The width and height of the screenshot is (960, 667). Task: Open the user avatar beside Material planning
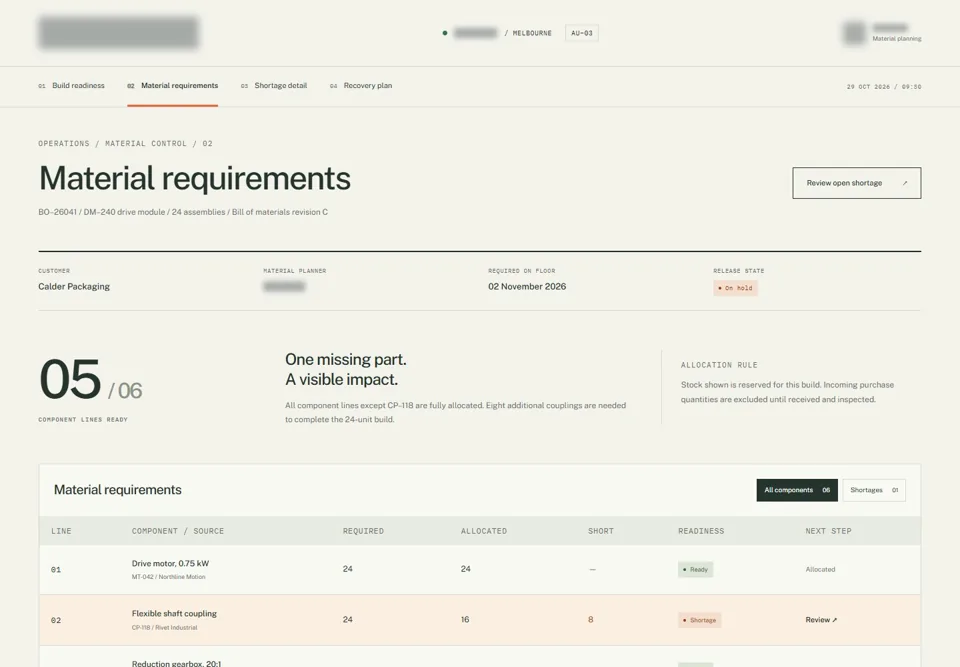pyautogui.click(x=854, y=33)
